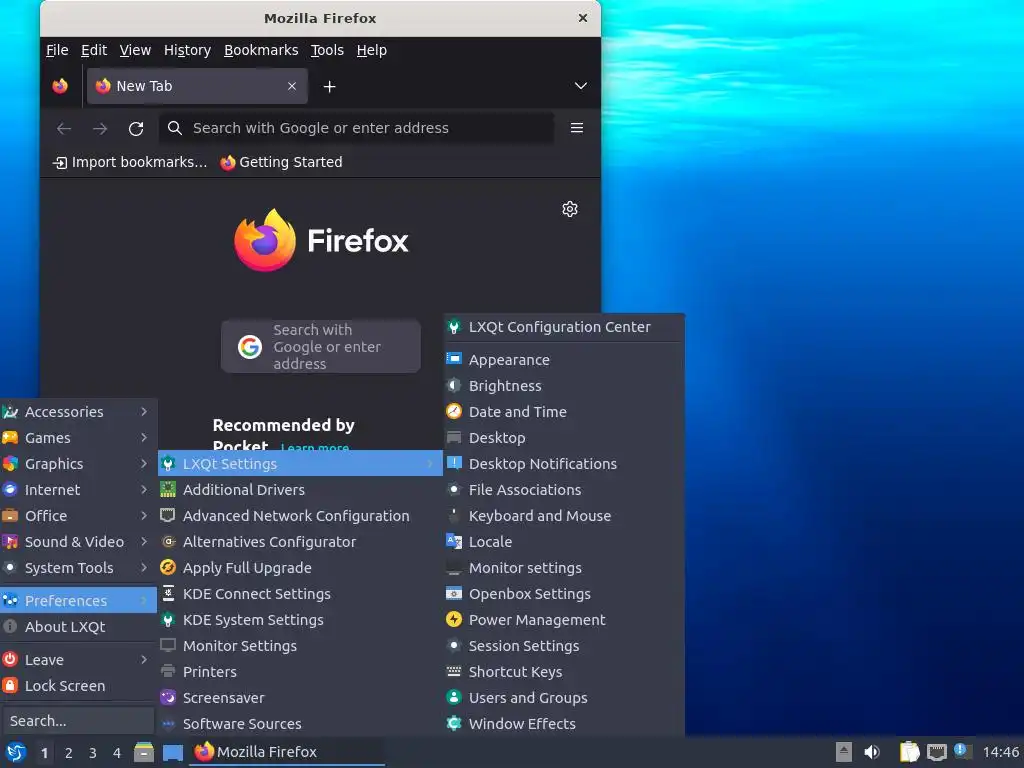Expand Leave submenu arrow
1024x768 pixels.
(144, 660)
